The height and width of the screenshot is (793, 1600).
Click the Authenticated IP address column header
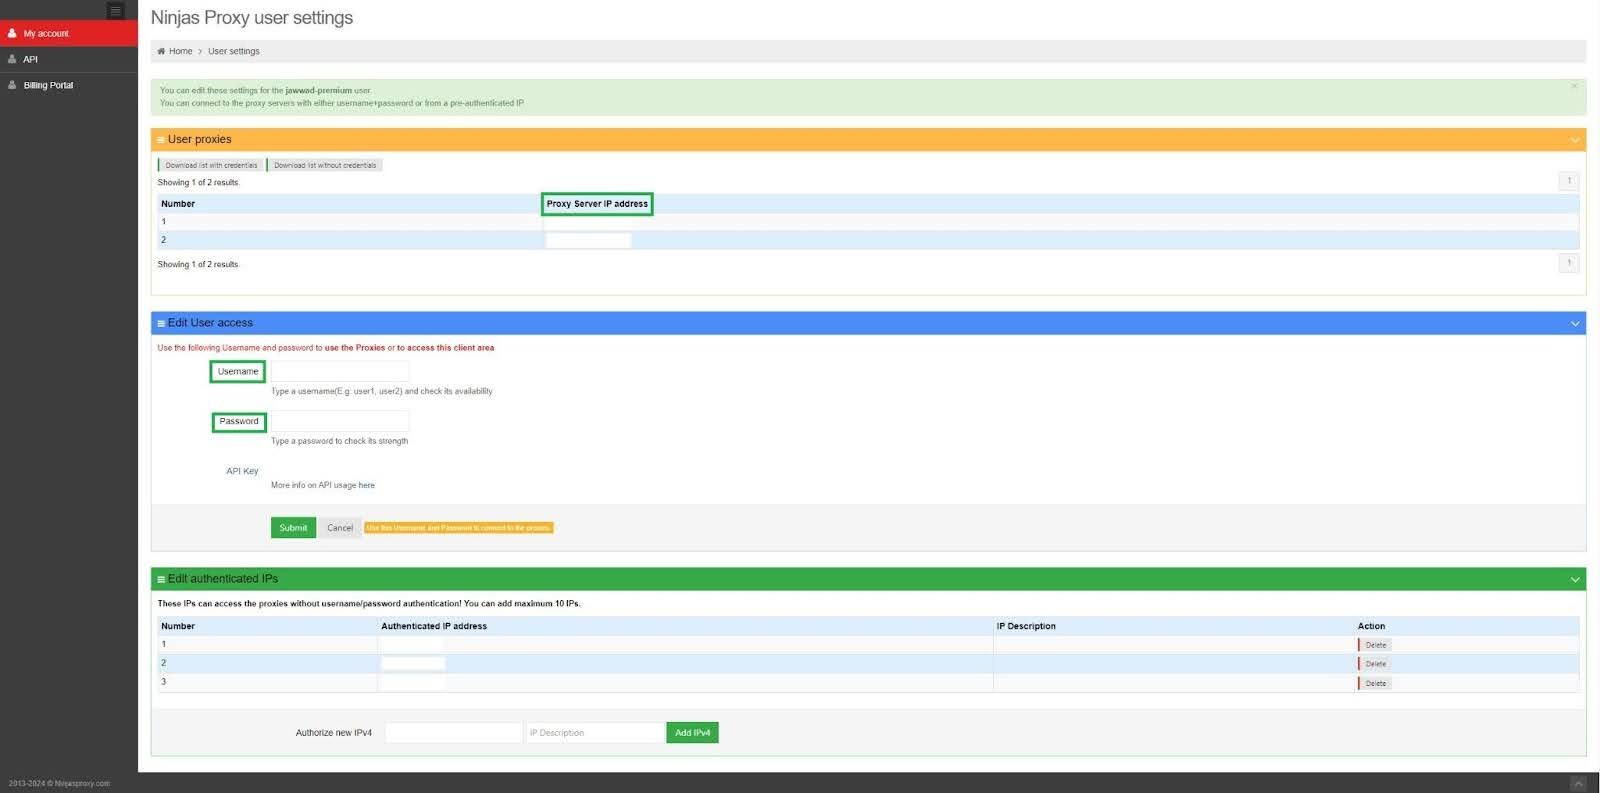[x=434, y=626]
